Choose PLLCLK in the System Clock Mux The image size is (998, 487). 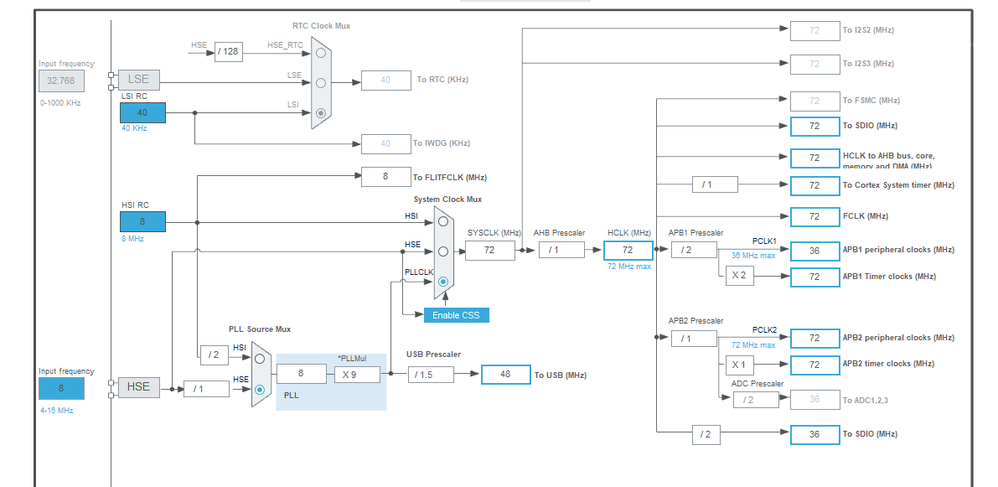pos(443,281)
